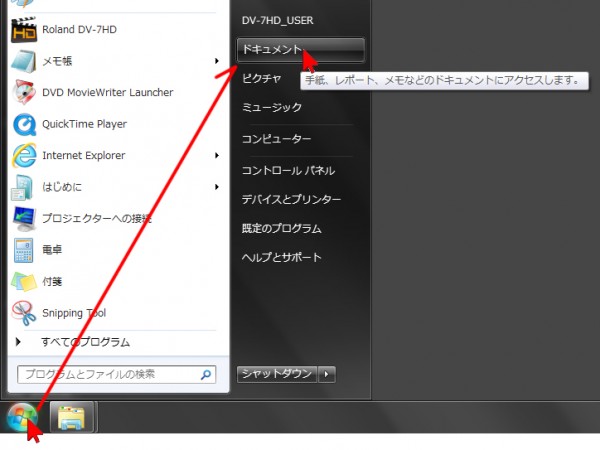
Task: Open the ミュージック folder
Action: pos(272,108)
